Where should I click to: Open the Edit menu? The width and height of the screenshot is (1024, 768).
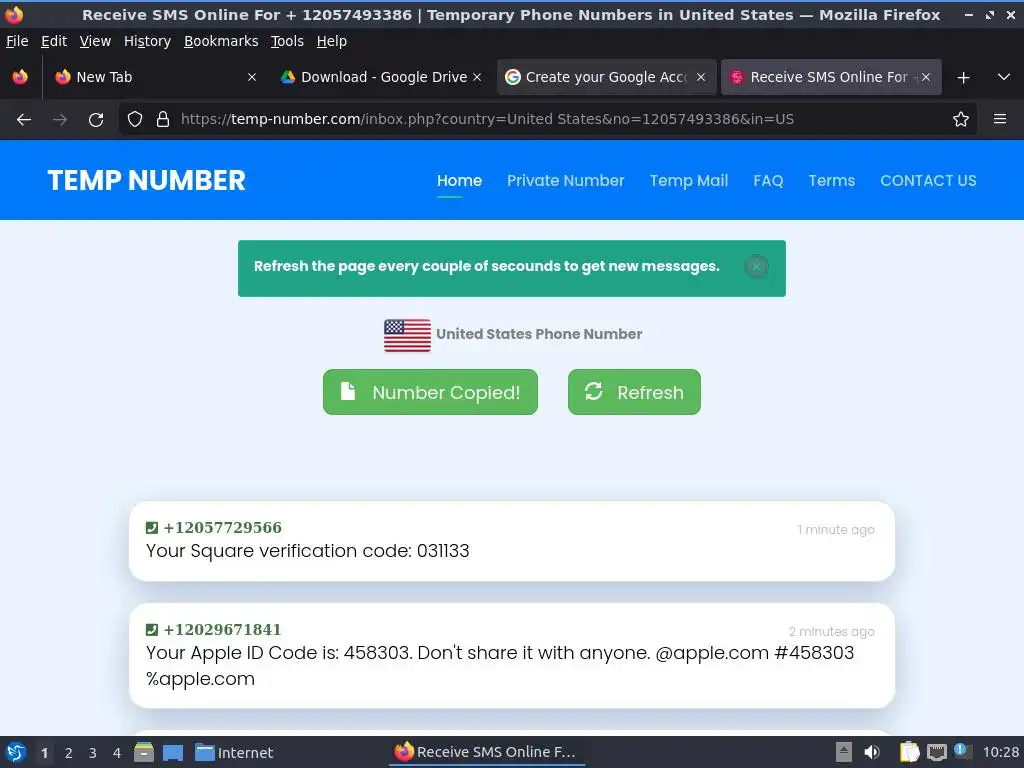54,41
